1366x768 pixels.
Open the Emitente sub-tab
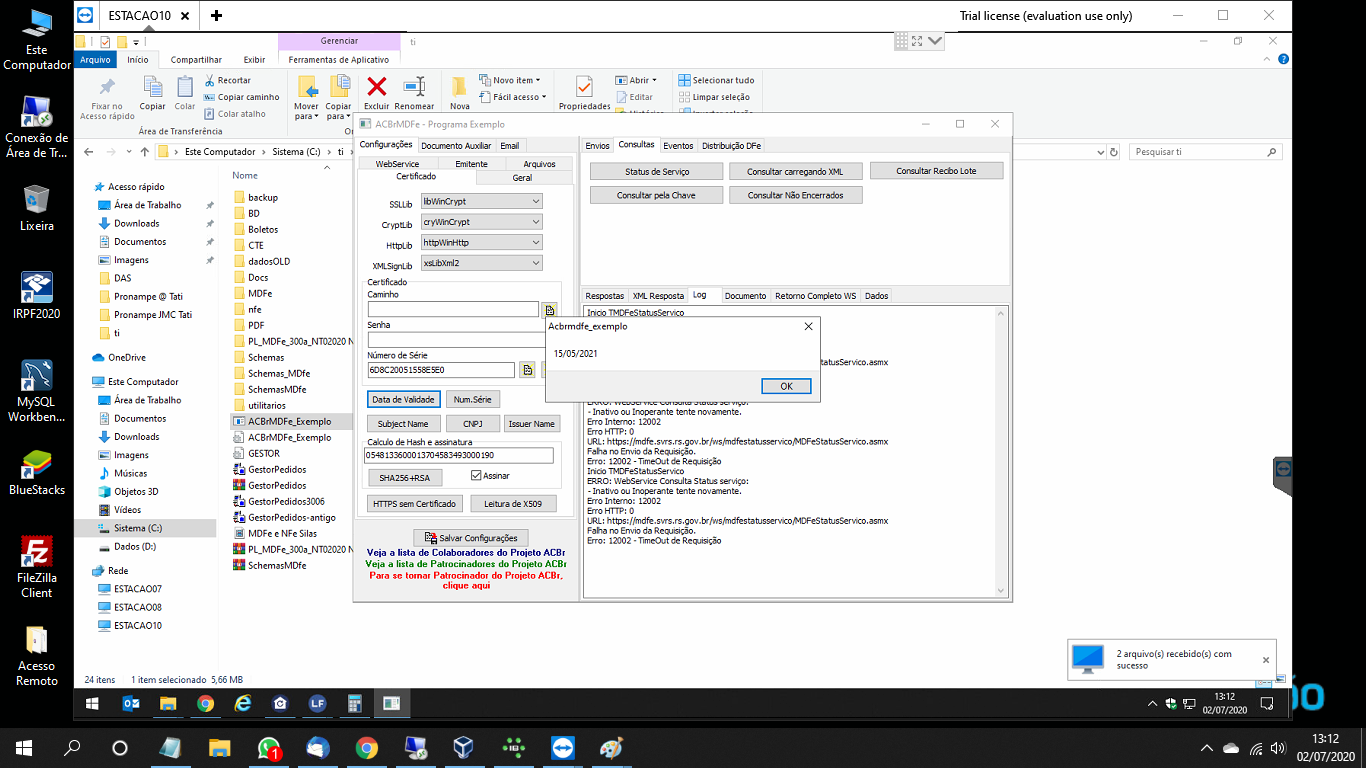point(471,163)
